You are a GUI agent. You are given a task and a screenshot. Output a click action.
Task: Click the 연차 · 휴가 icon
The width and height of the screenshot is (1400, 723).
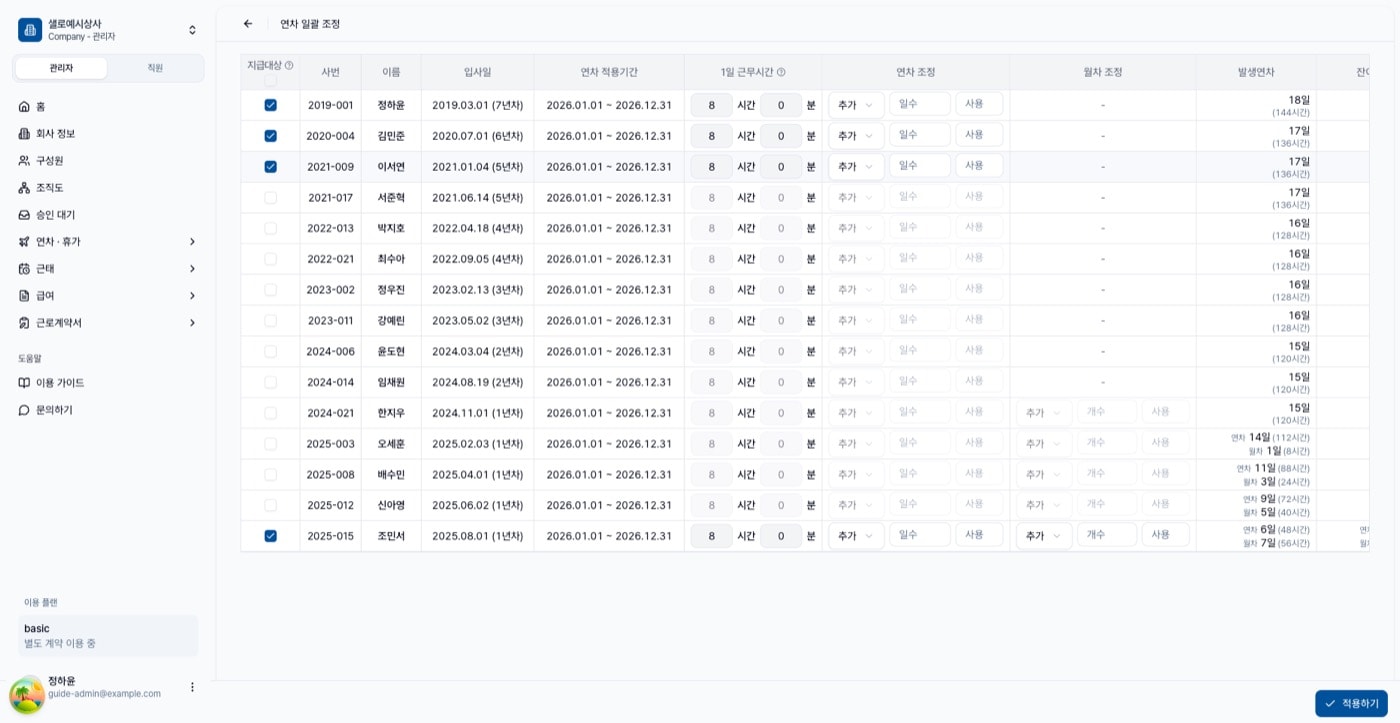tap(25, 241)
